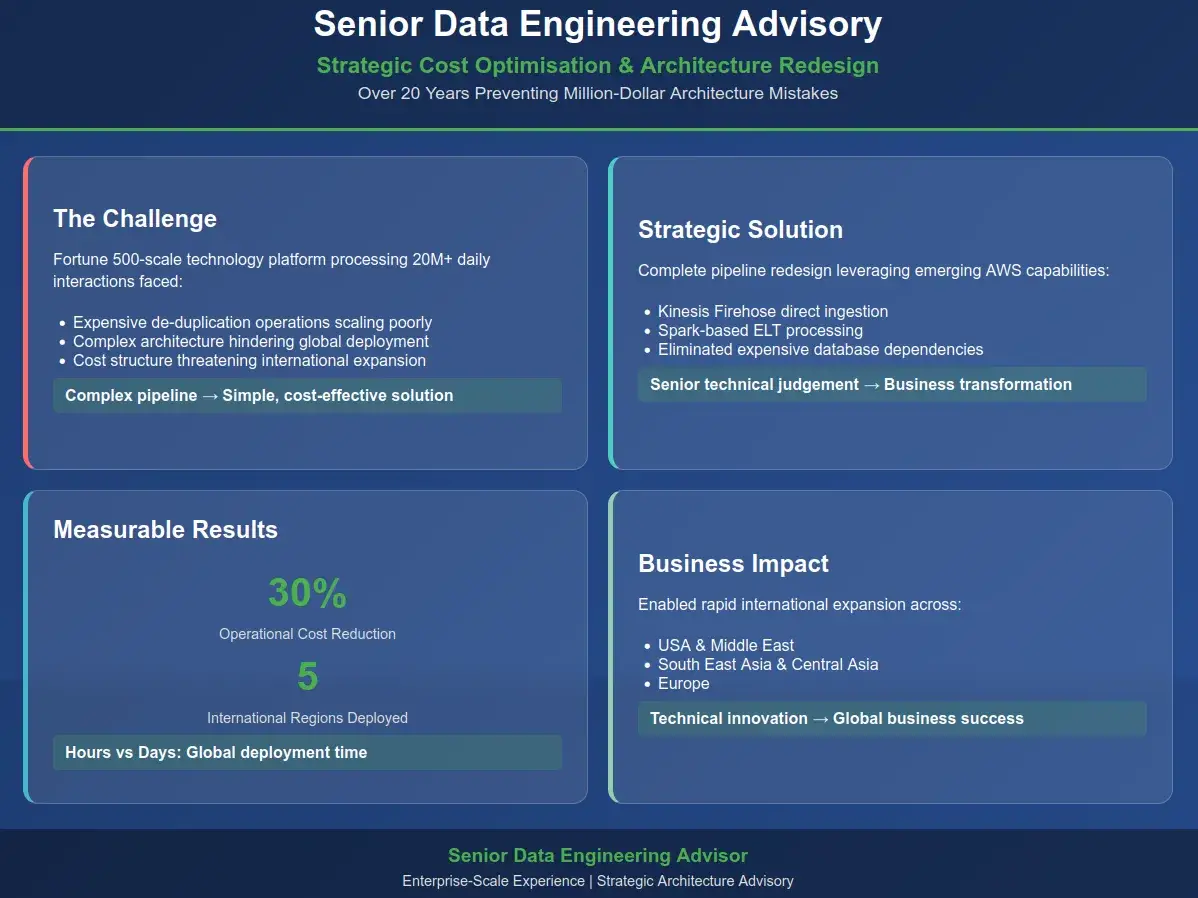This screenshot has height=898, width=1198.
Task: Click the green 'Strategic Cost Optimisation' subtitle
Action: click(x=598, y=66)
